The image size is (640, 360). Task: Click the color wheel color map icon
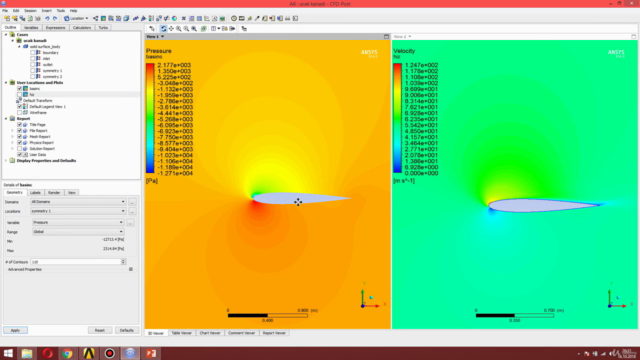pos(174,18)
